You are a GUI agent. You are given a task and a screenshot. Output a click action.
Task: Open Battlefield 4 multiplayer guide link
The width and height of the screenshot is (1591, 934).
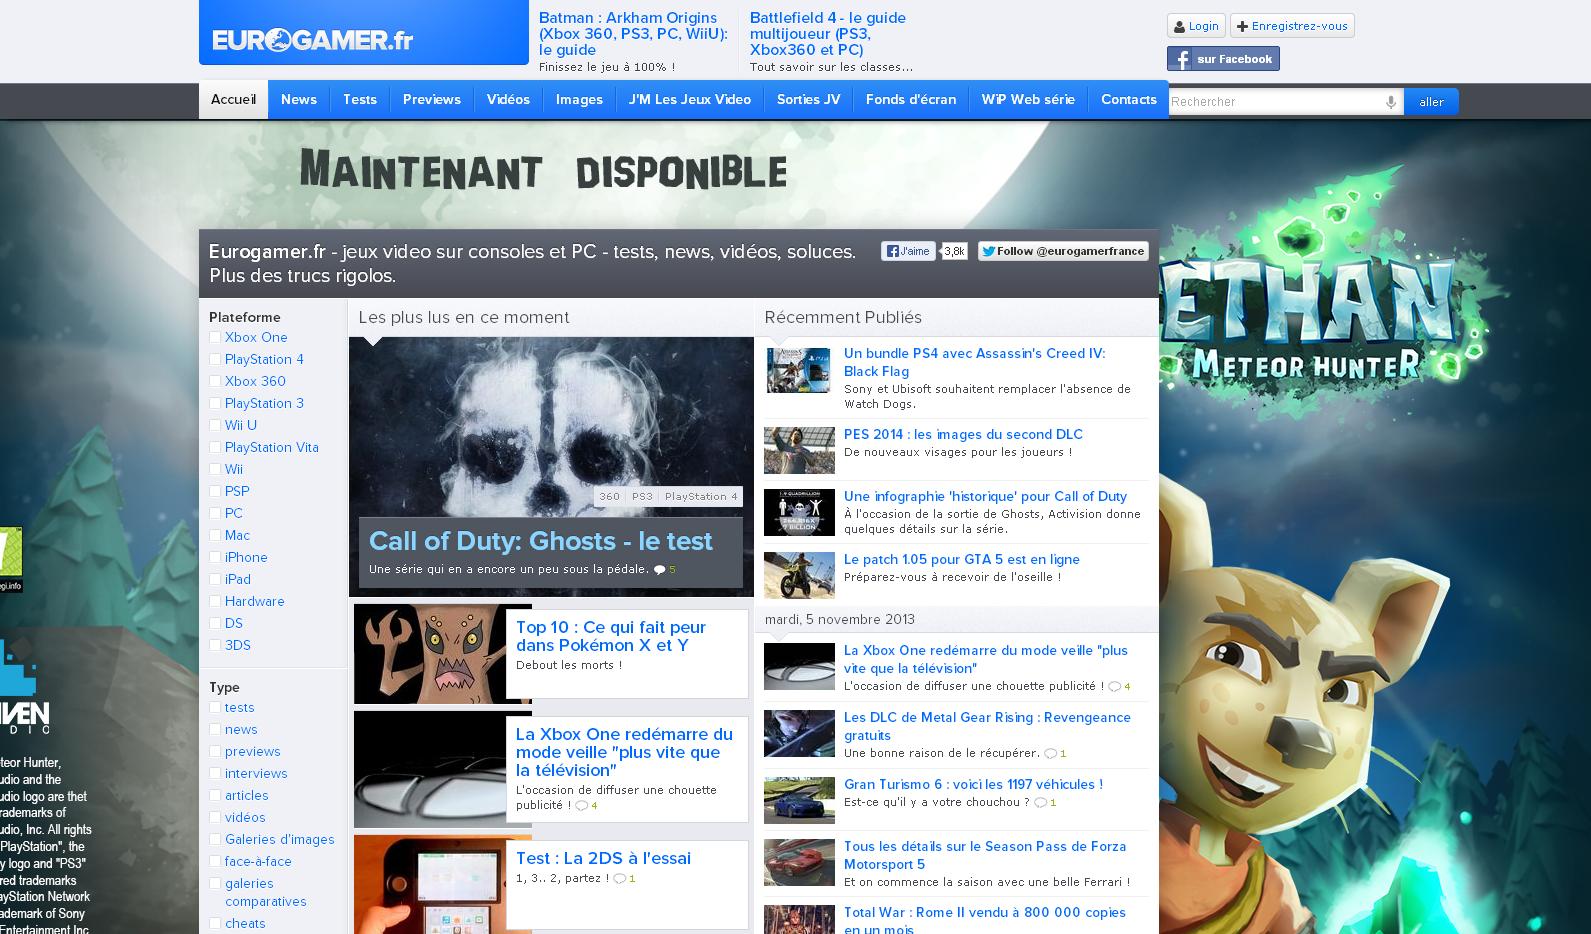click(828, 34)
